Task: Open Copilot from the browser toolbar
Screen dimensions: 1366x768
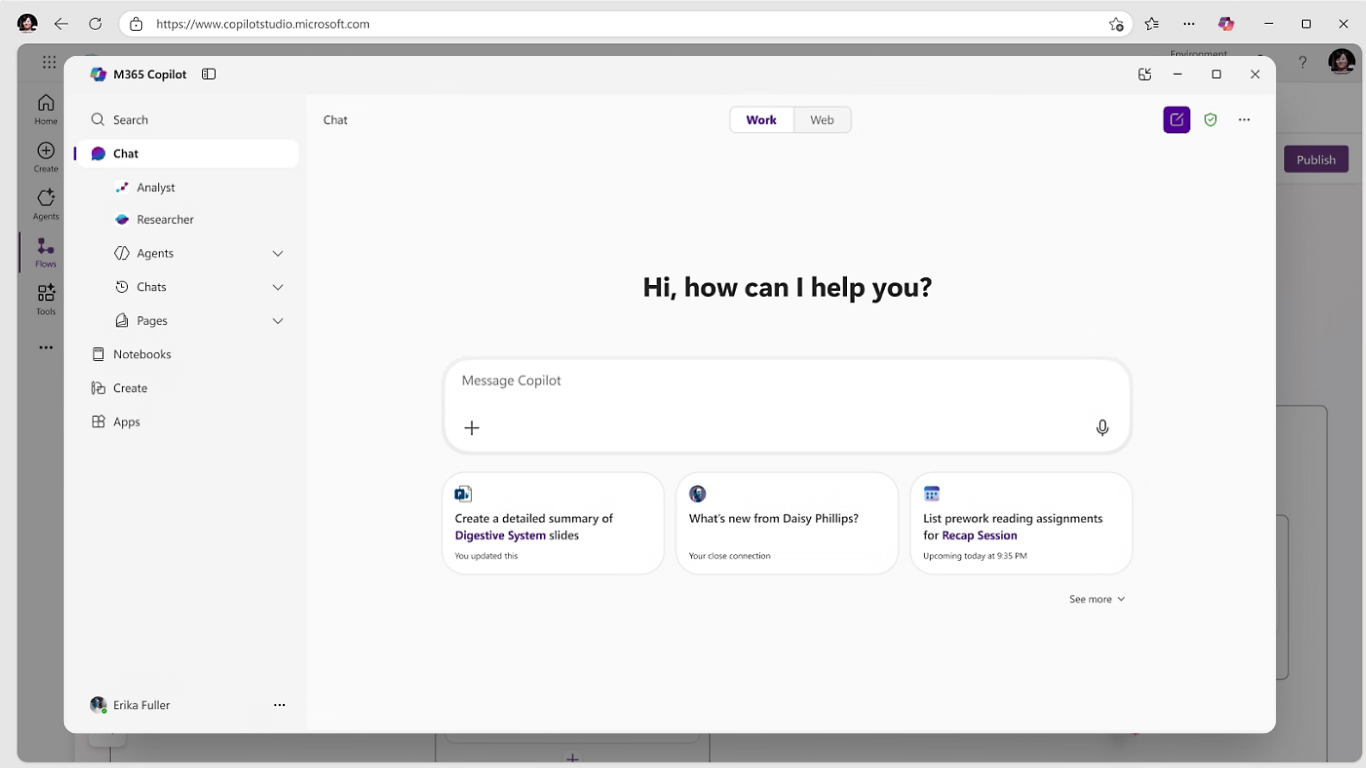Action: (1226, 23)
